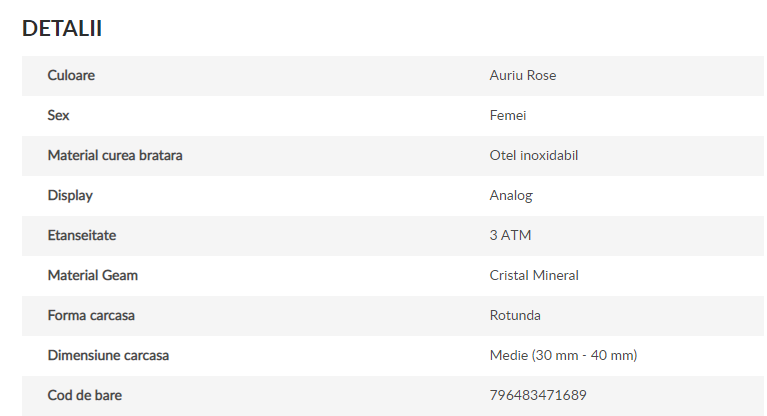Click the Rotunda shape value
The width and height of the screenshot is (767, 416).
pos(515,316)
